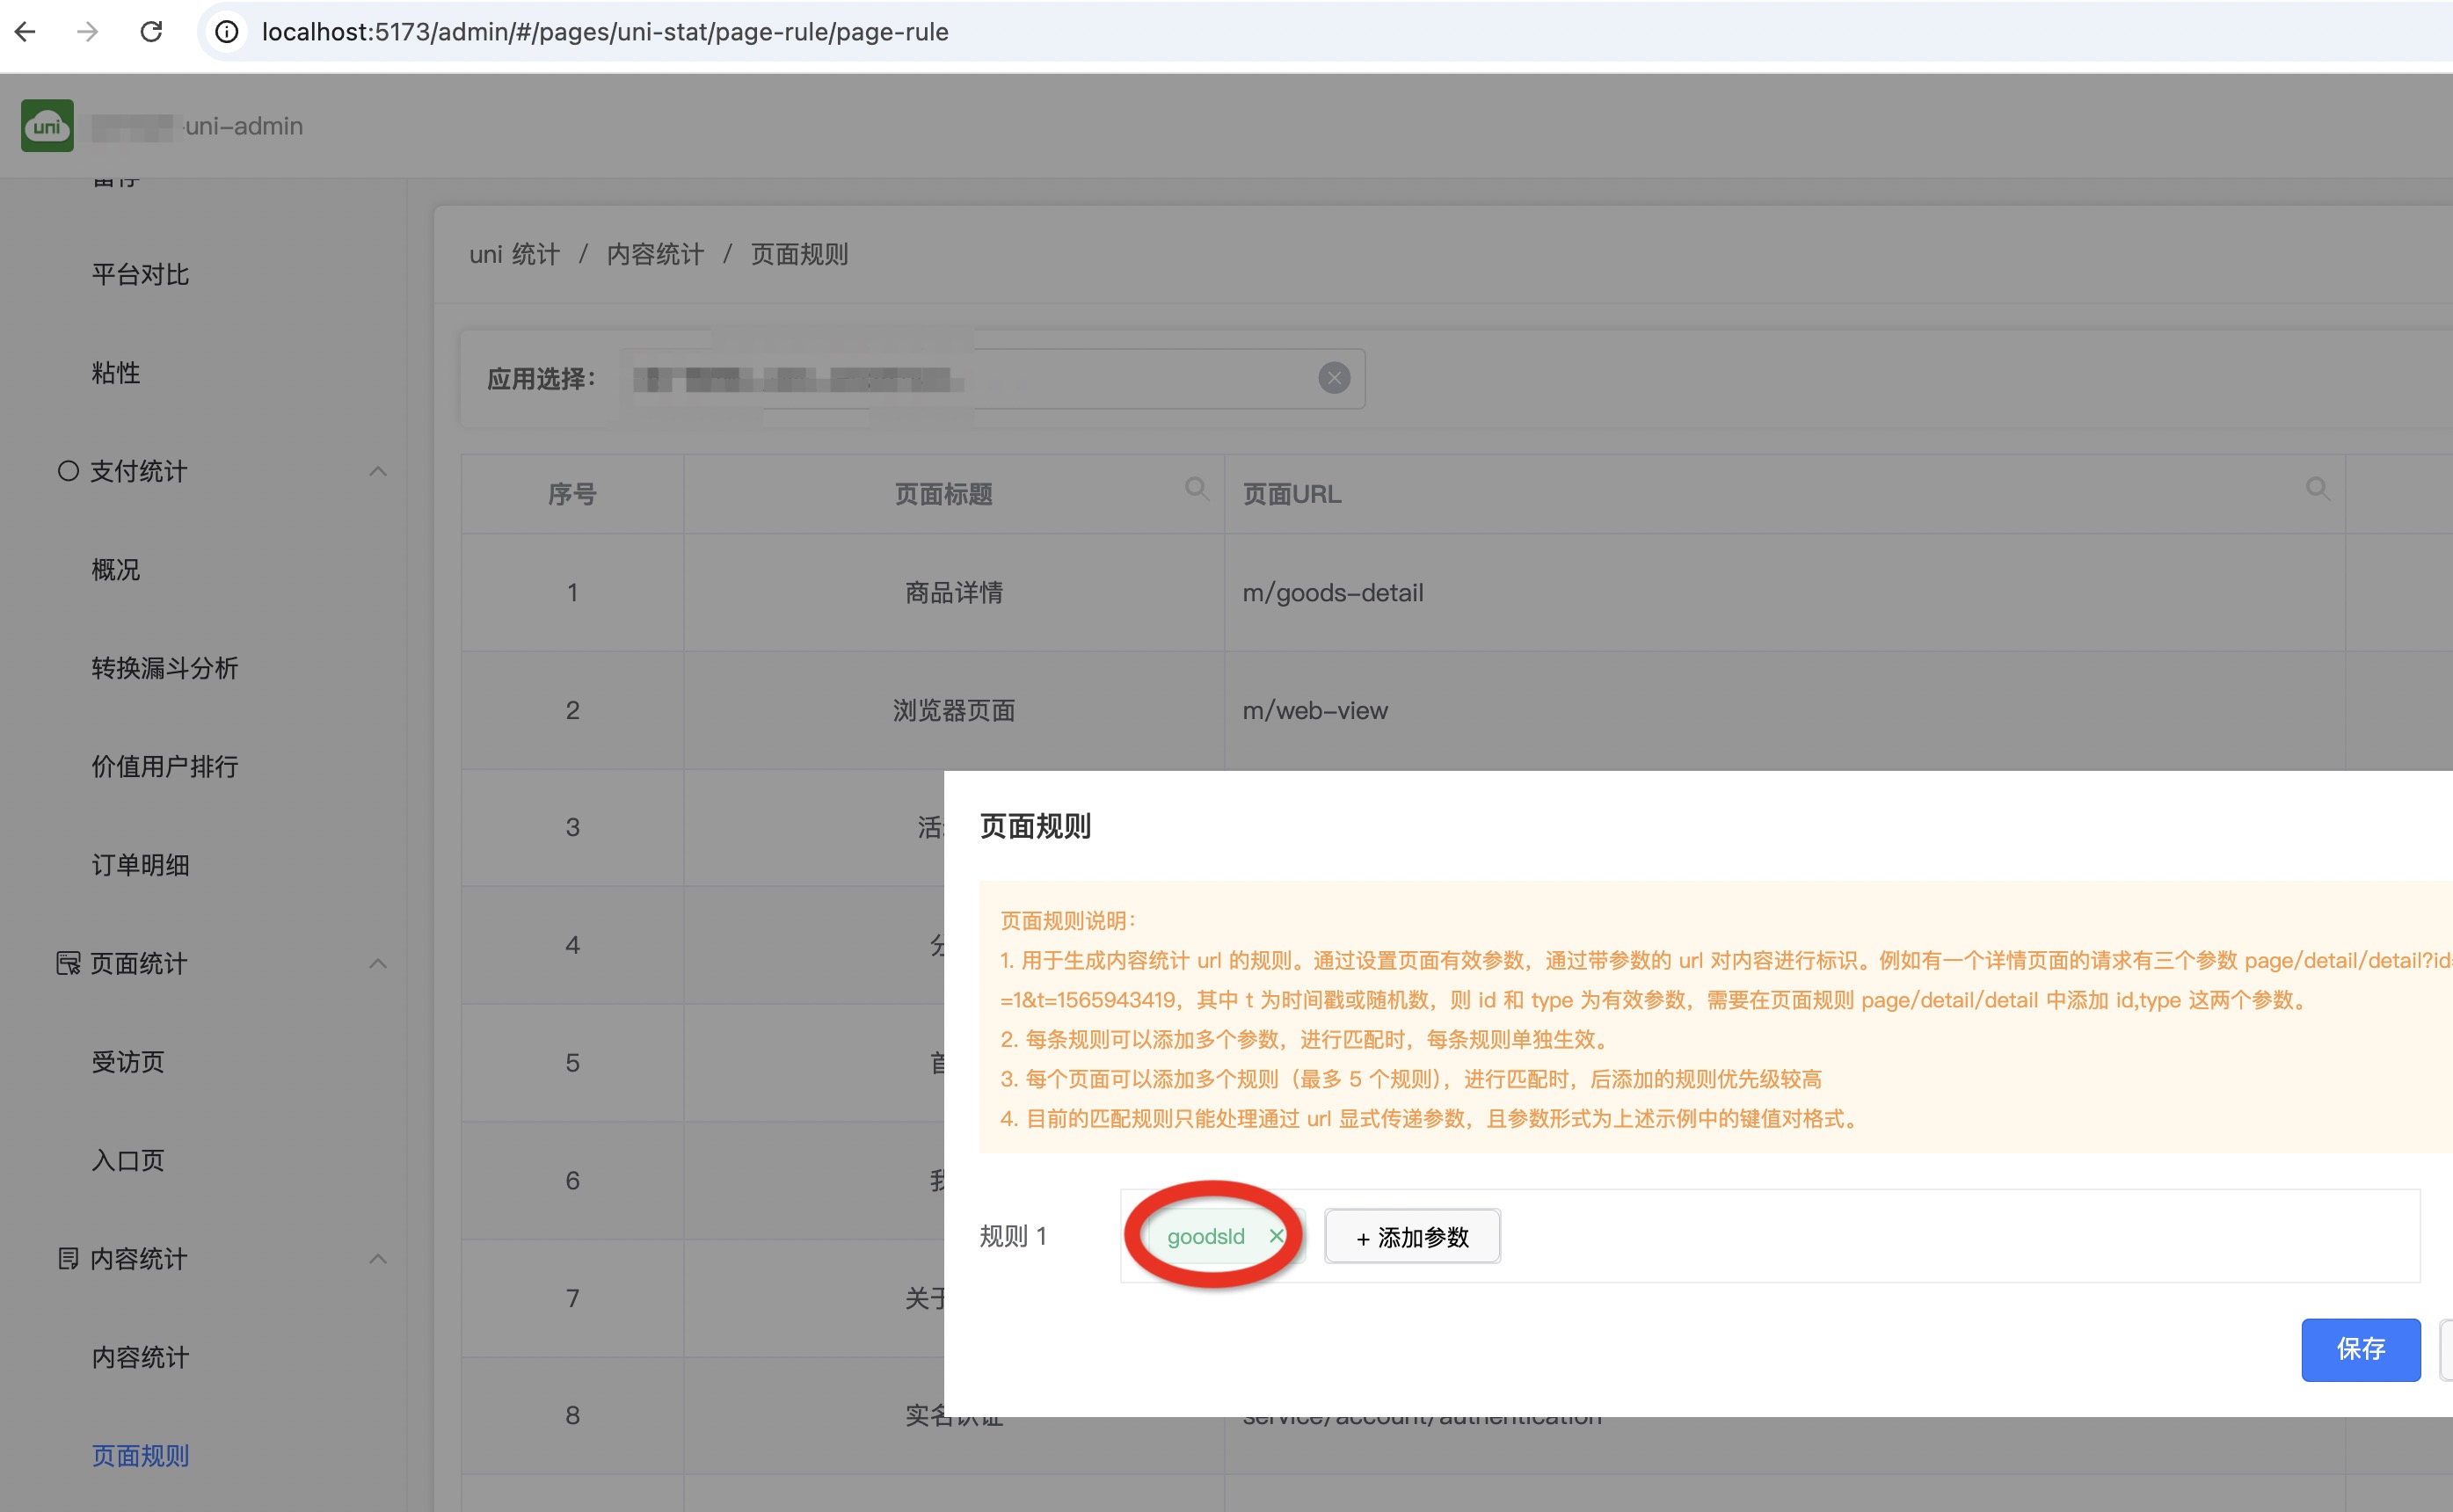2453x1512 pixels.
Task: Open 订单明细 in sidebar
Action: (x=140, y=865)
